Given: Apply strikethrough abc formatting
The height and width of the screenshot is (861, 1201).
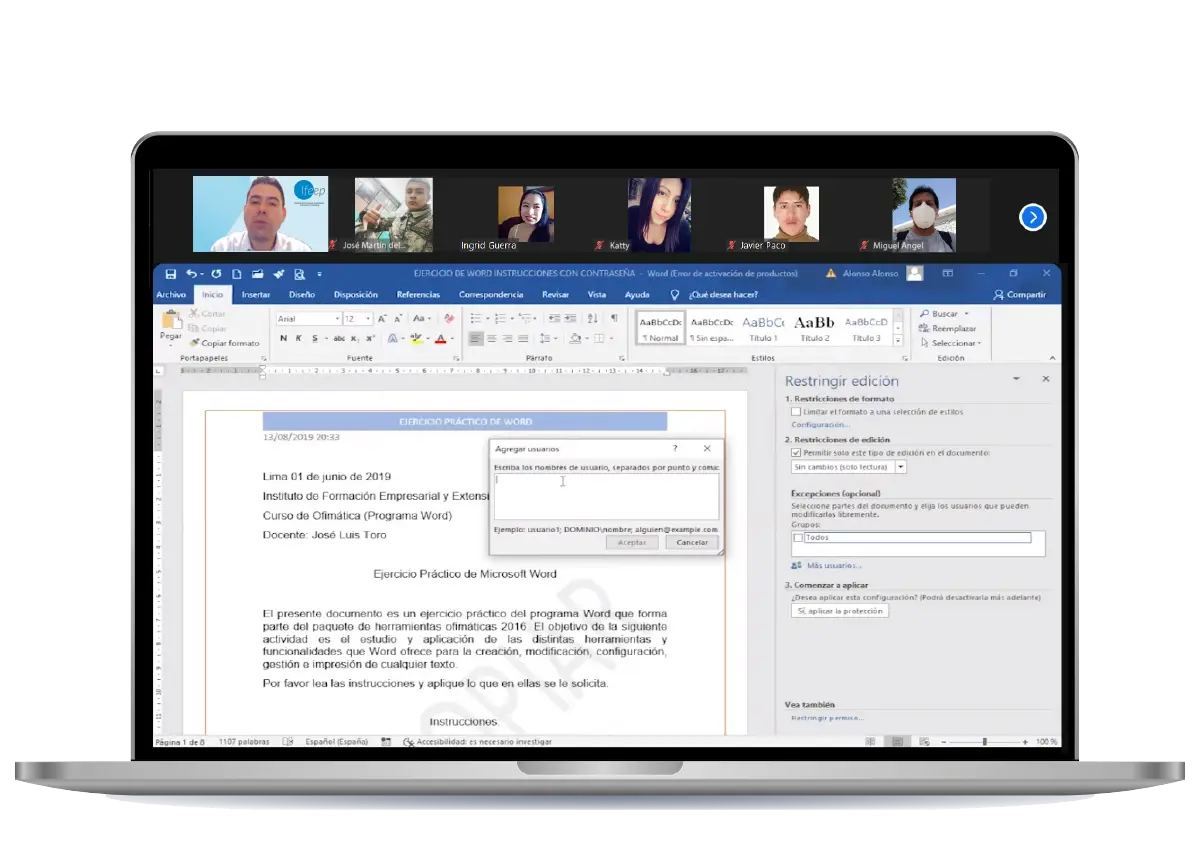Looking at the screenshot, I should (341, 339).
